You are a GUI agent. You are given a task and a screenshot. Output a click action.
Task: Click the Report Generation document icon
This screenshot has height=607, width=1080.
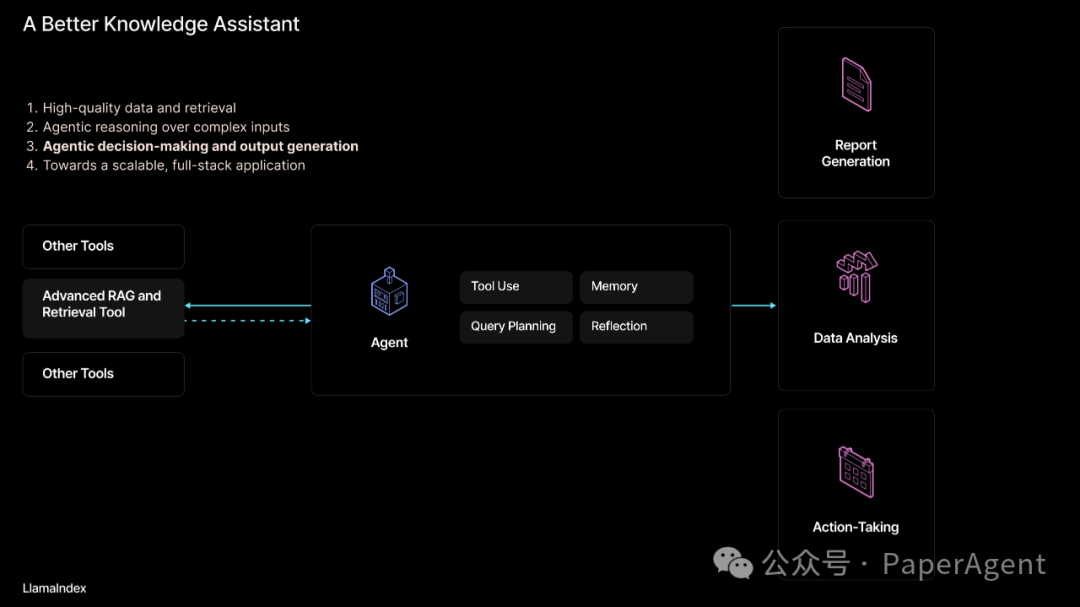856,84
